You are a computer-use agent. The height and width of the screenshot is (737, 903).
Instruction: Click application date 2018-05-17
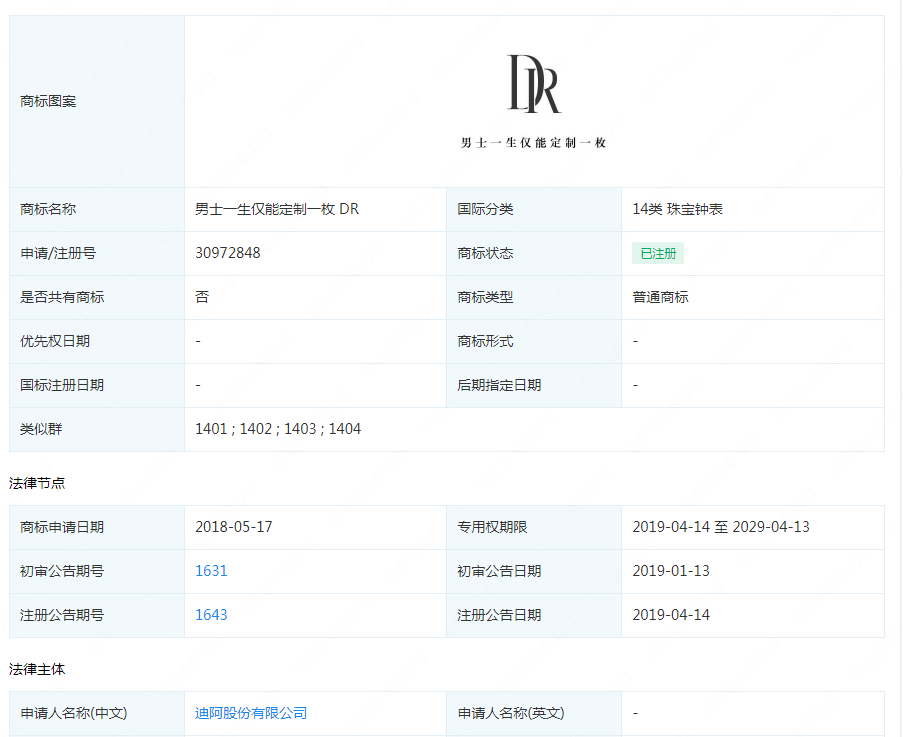click(234, 527)
